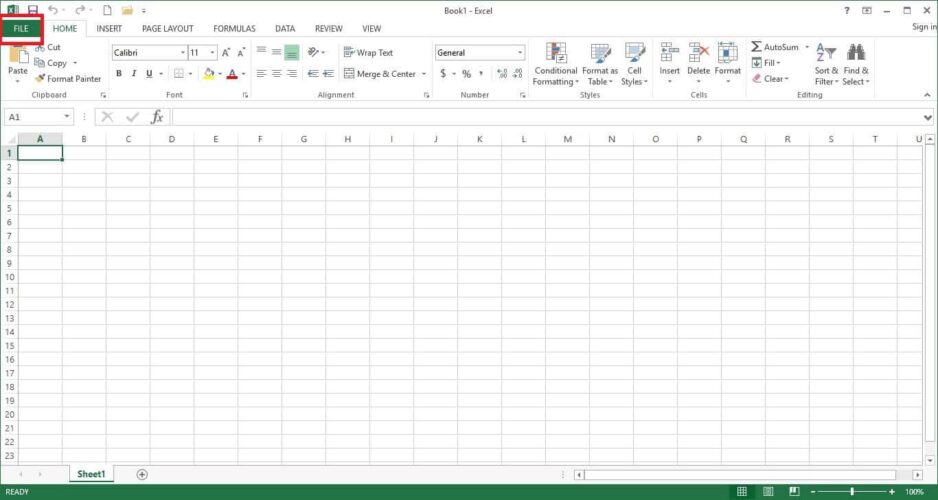Image resolution: width=938 pixels, height=500 pixels.
Task: Select column header D
Action: 172,139
